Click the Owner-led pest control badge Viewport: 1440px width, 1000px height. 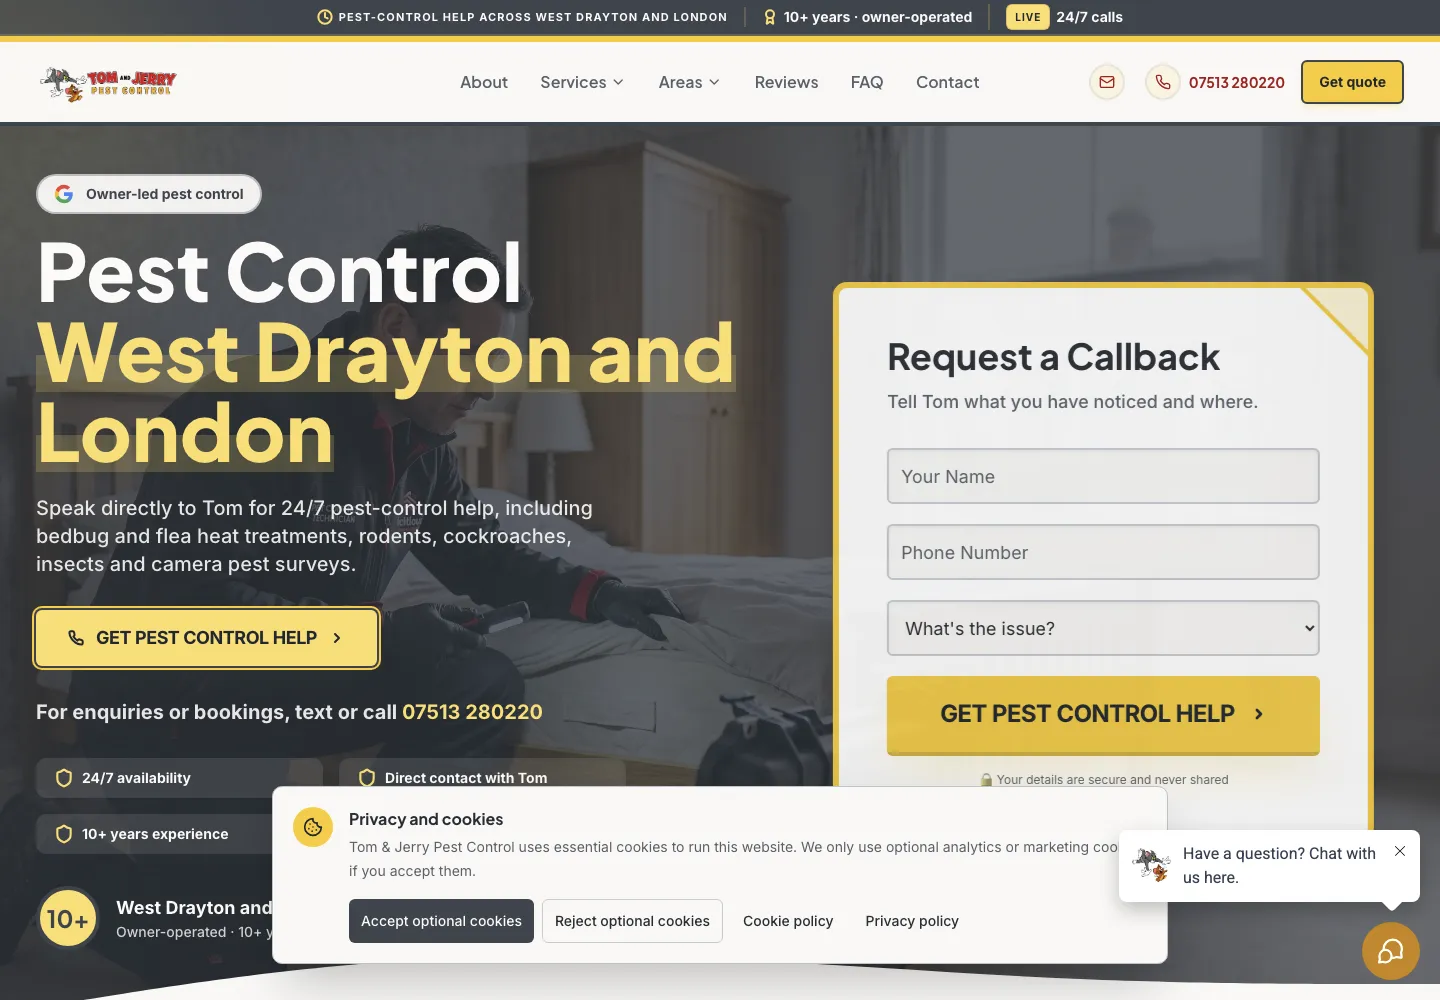(x=149, y=194)
